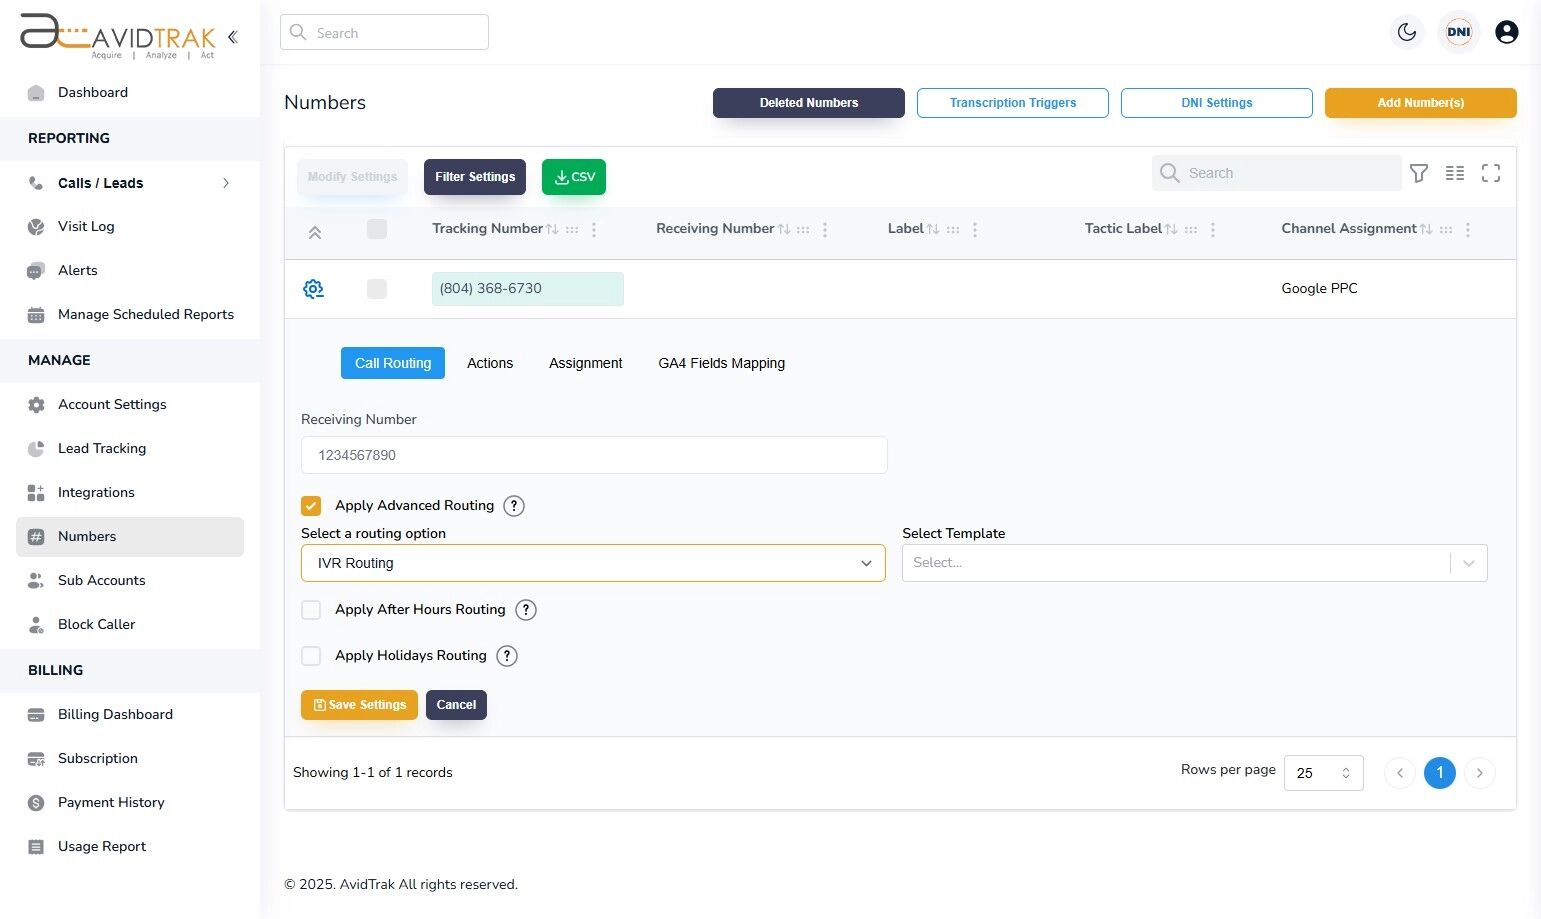Change Rows per page value
Viewport: 1541px width, 919px height.
(1324, 773)
